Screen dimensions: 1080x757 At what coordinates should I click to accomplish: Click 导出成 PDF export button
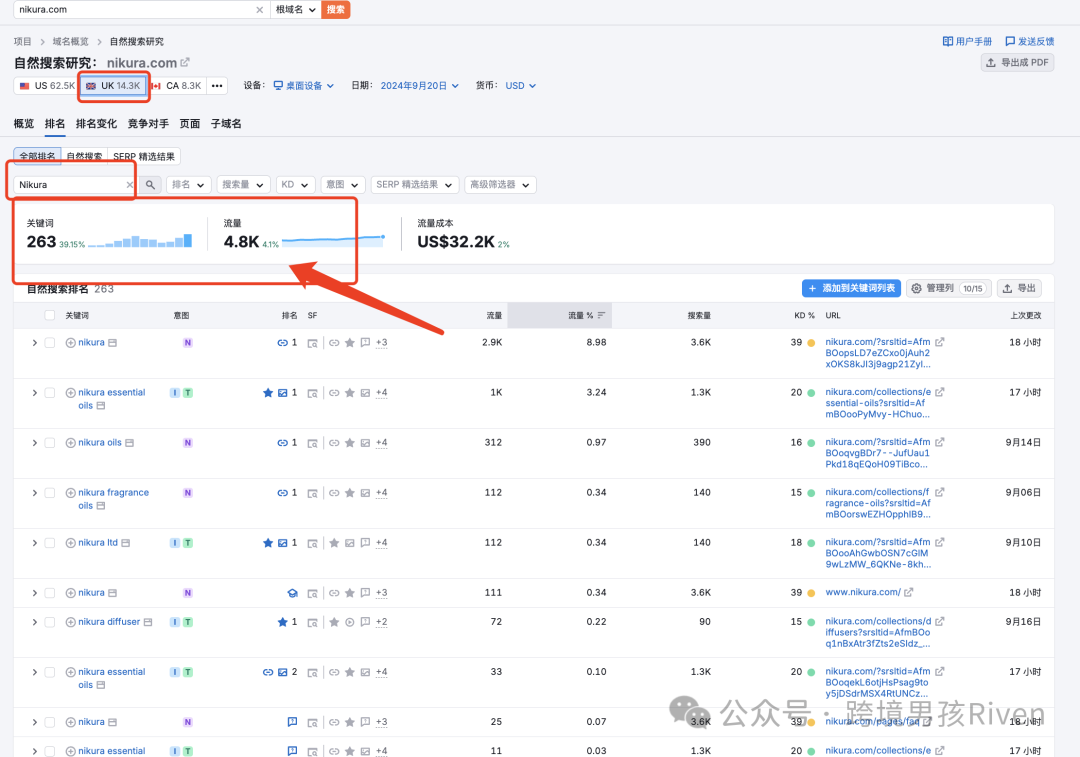pyautogui.click(x=1017, y=63)
